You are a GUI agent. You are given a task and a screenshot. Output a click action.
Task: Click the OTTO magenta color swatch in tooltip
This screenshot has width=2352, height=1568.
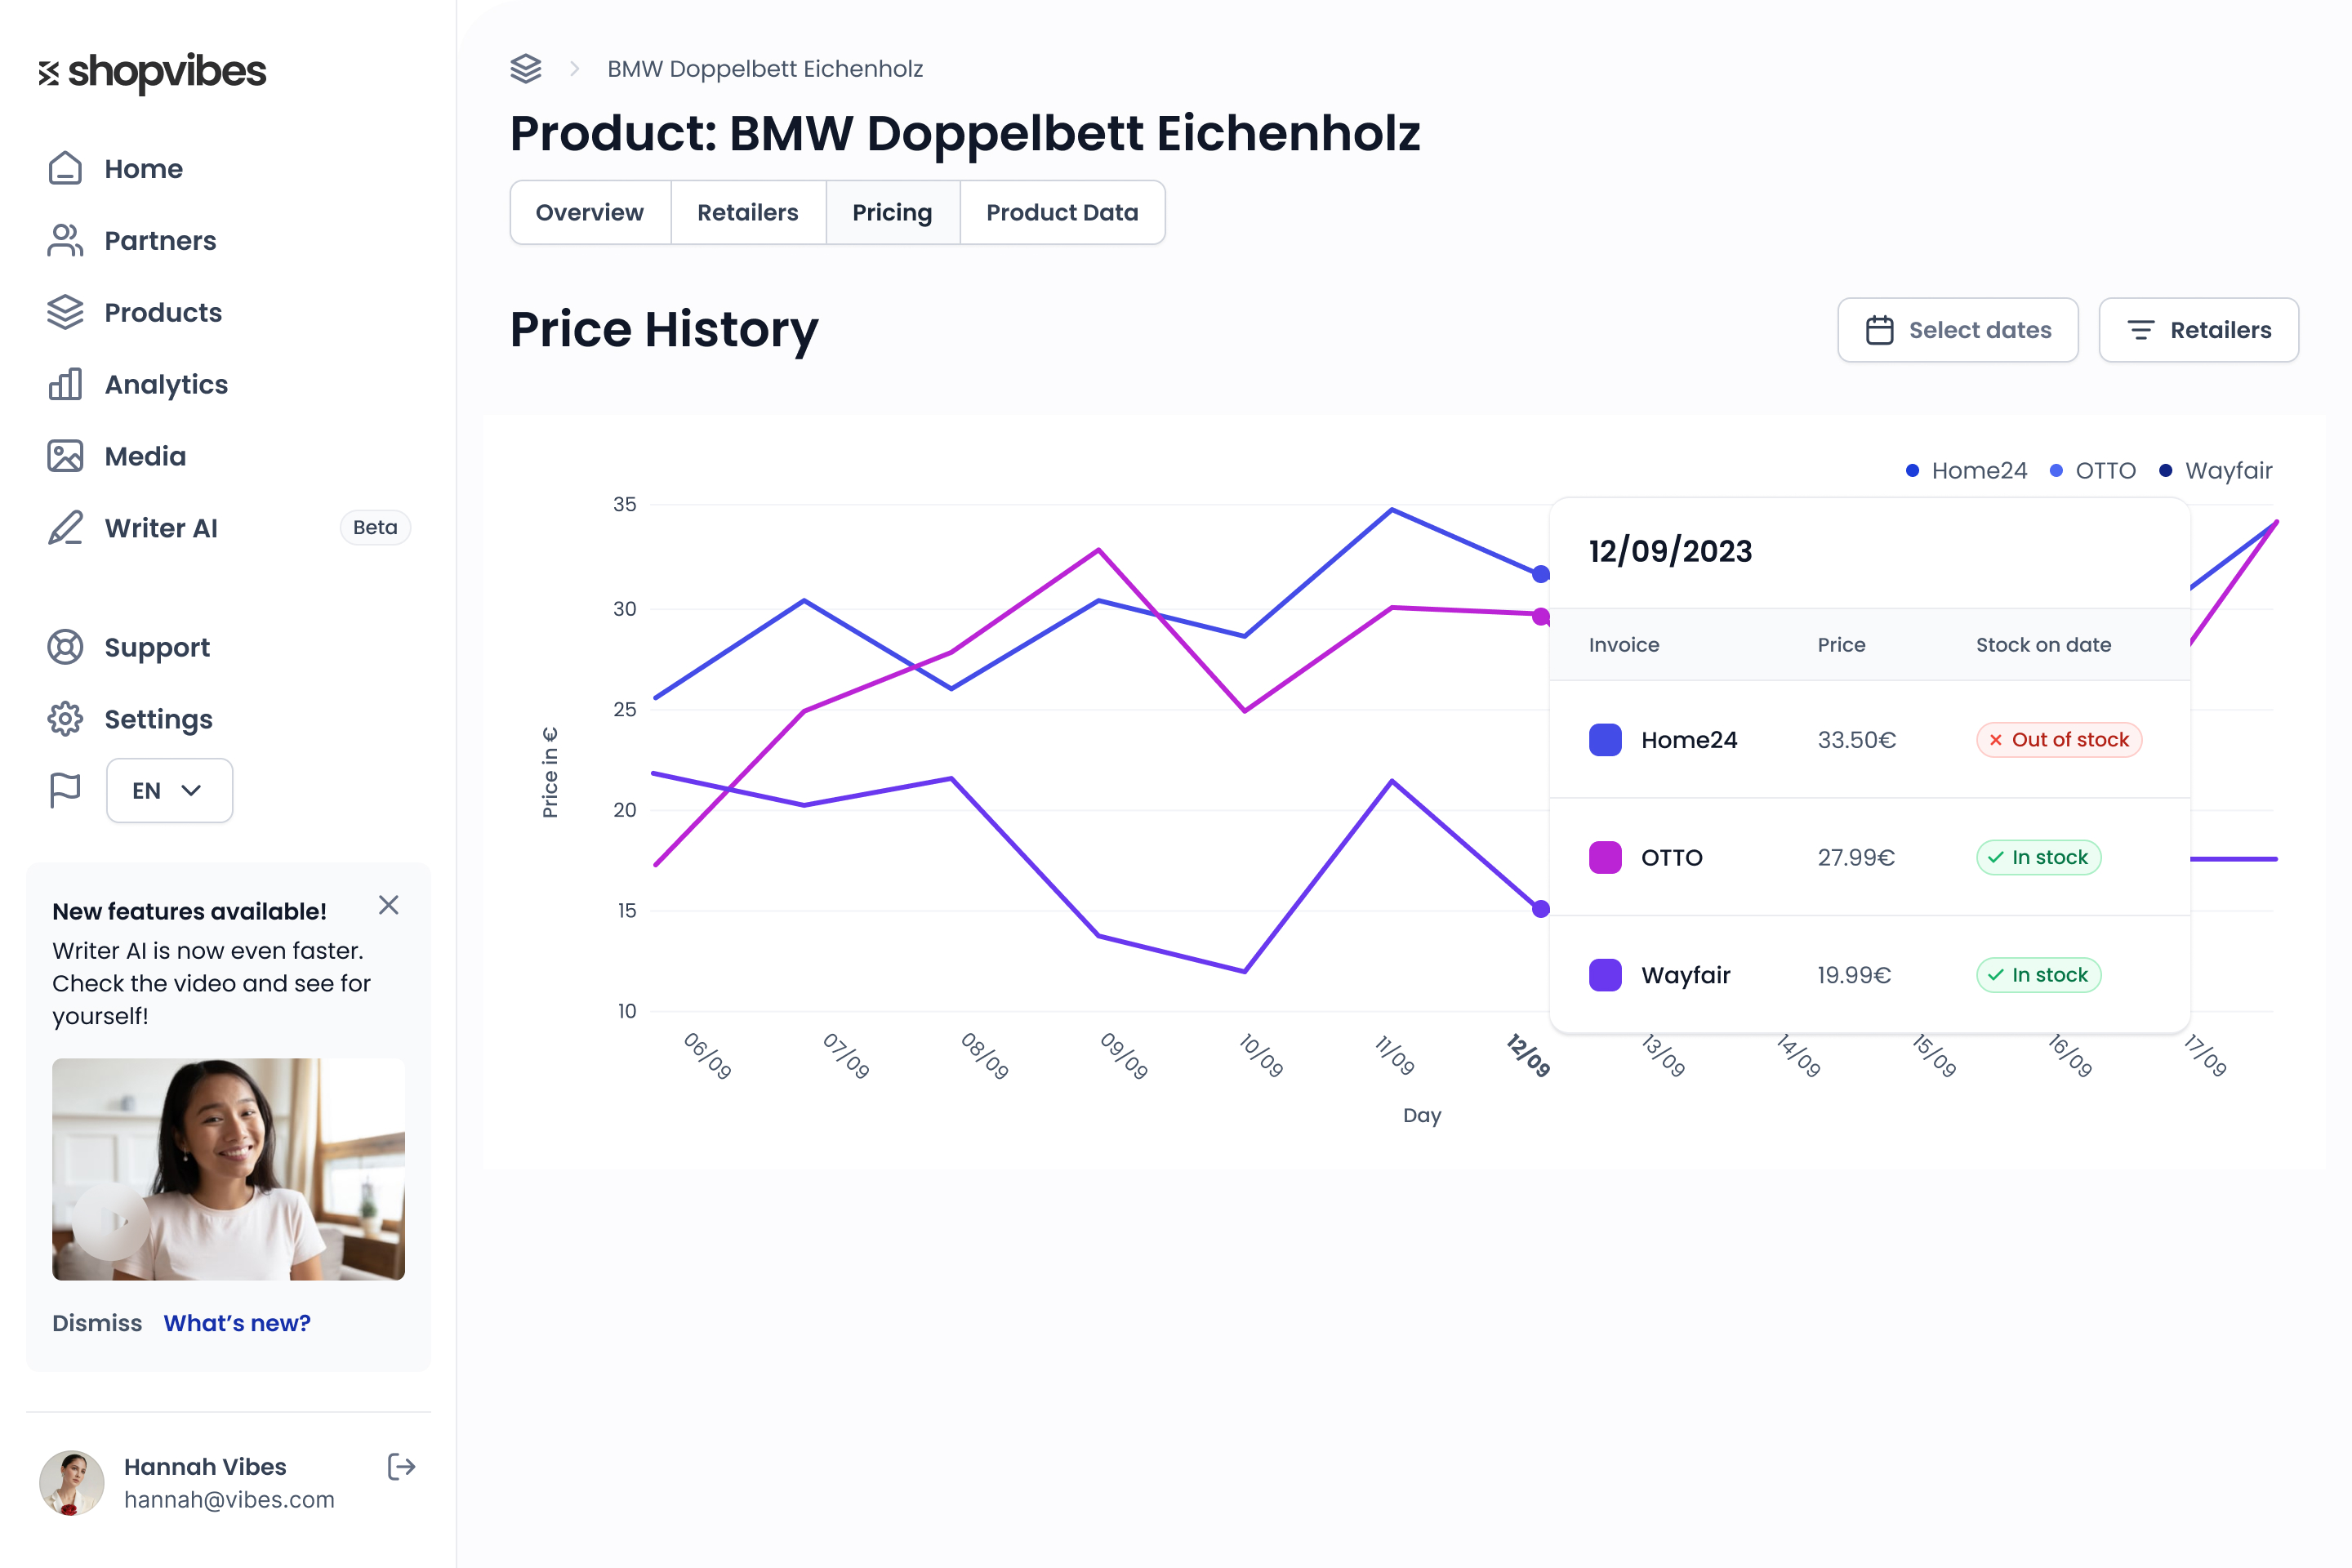(1605, 857)
